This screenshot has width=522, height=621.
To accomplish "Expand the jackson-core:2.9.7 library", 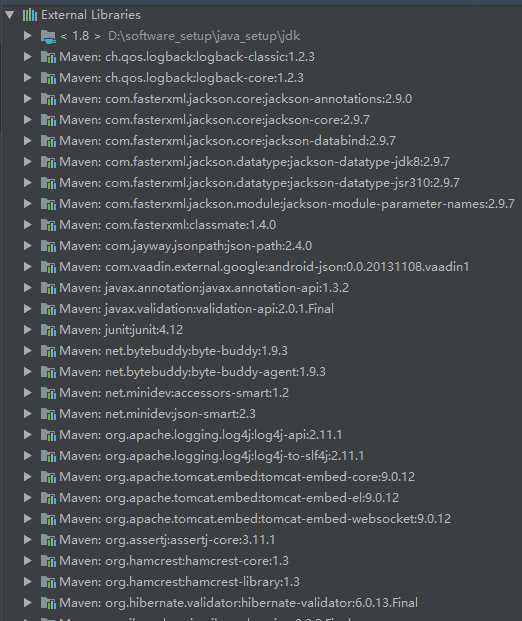I will point(28,120).
